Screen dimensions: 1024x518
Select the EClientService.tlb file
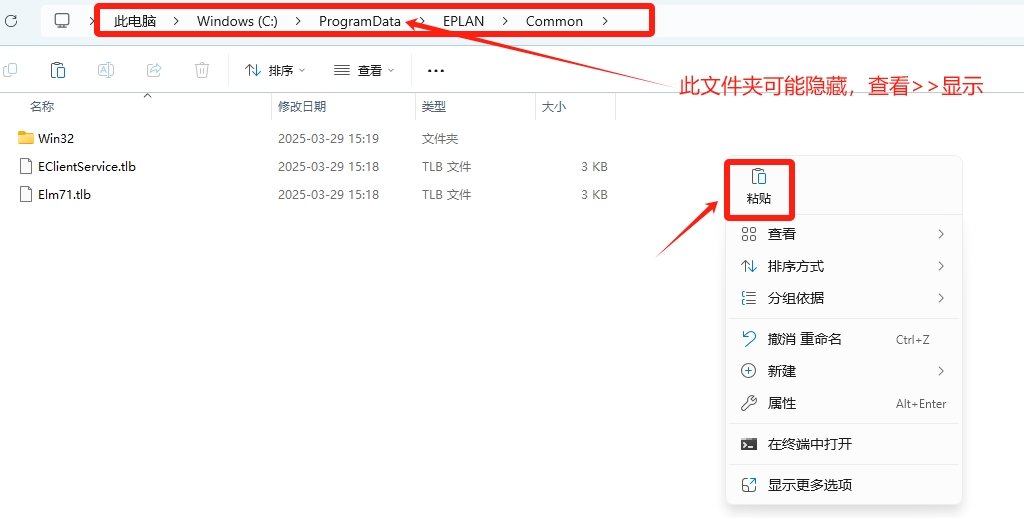[86, 166]
